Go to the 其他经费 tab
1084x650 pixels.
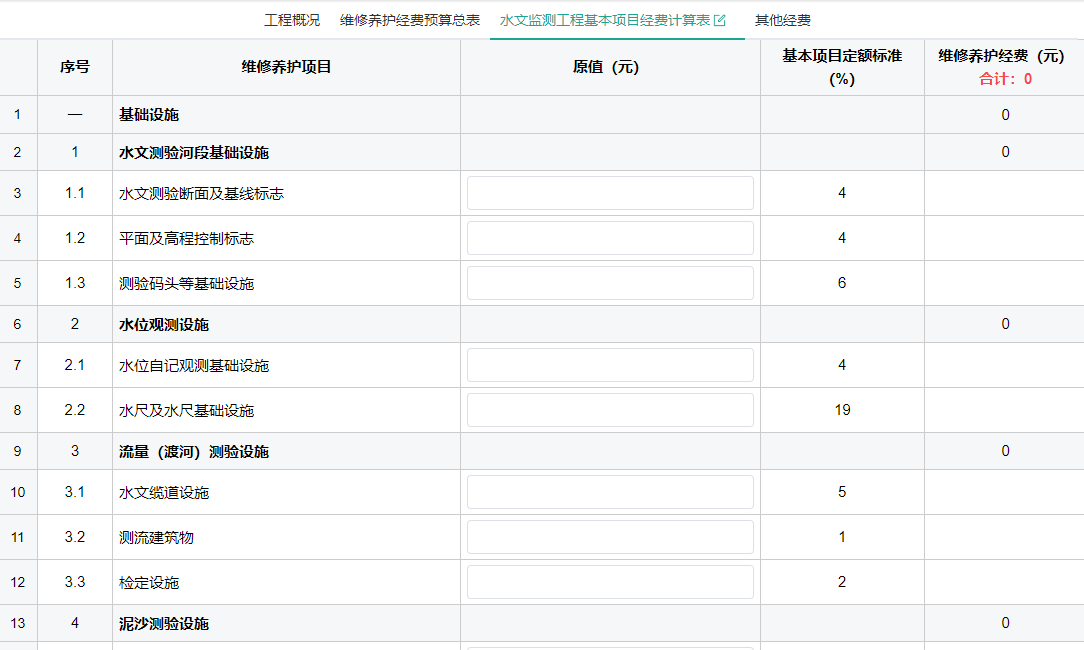(x=783, y=20)
